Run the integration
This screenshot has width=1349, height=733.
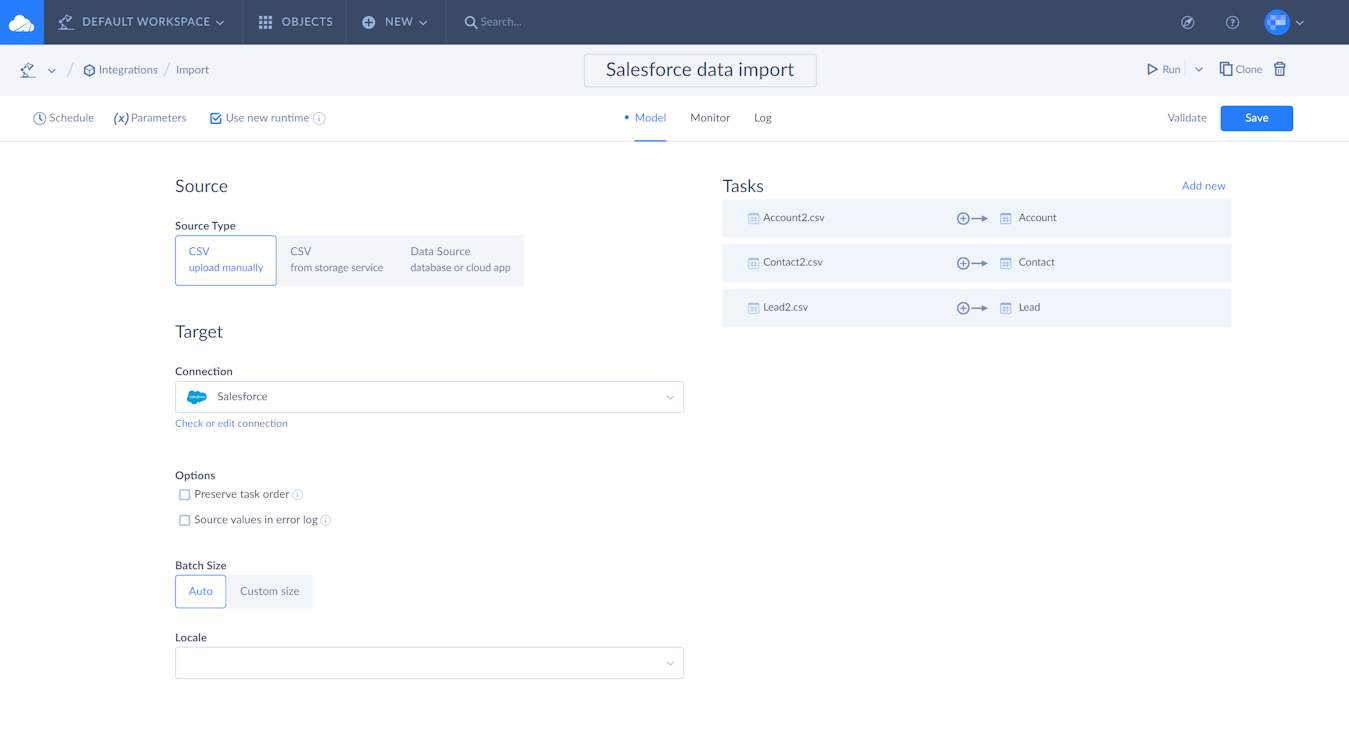[x=1163, y=69]
